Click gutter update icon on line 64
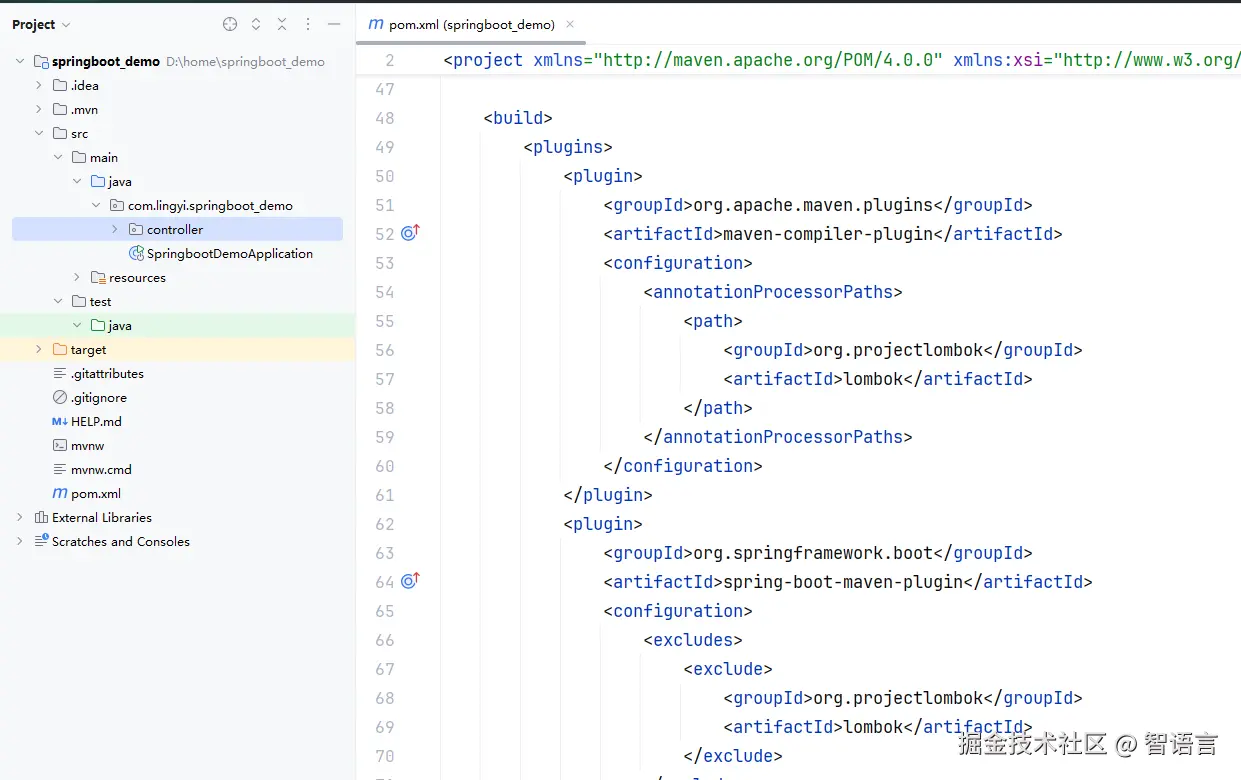The width and height of the screenshot is (1241, 780). point(409,581)
